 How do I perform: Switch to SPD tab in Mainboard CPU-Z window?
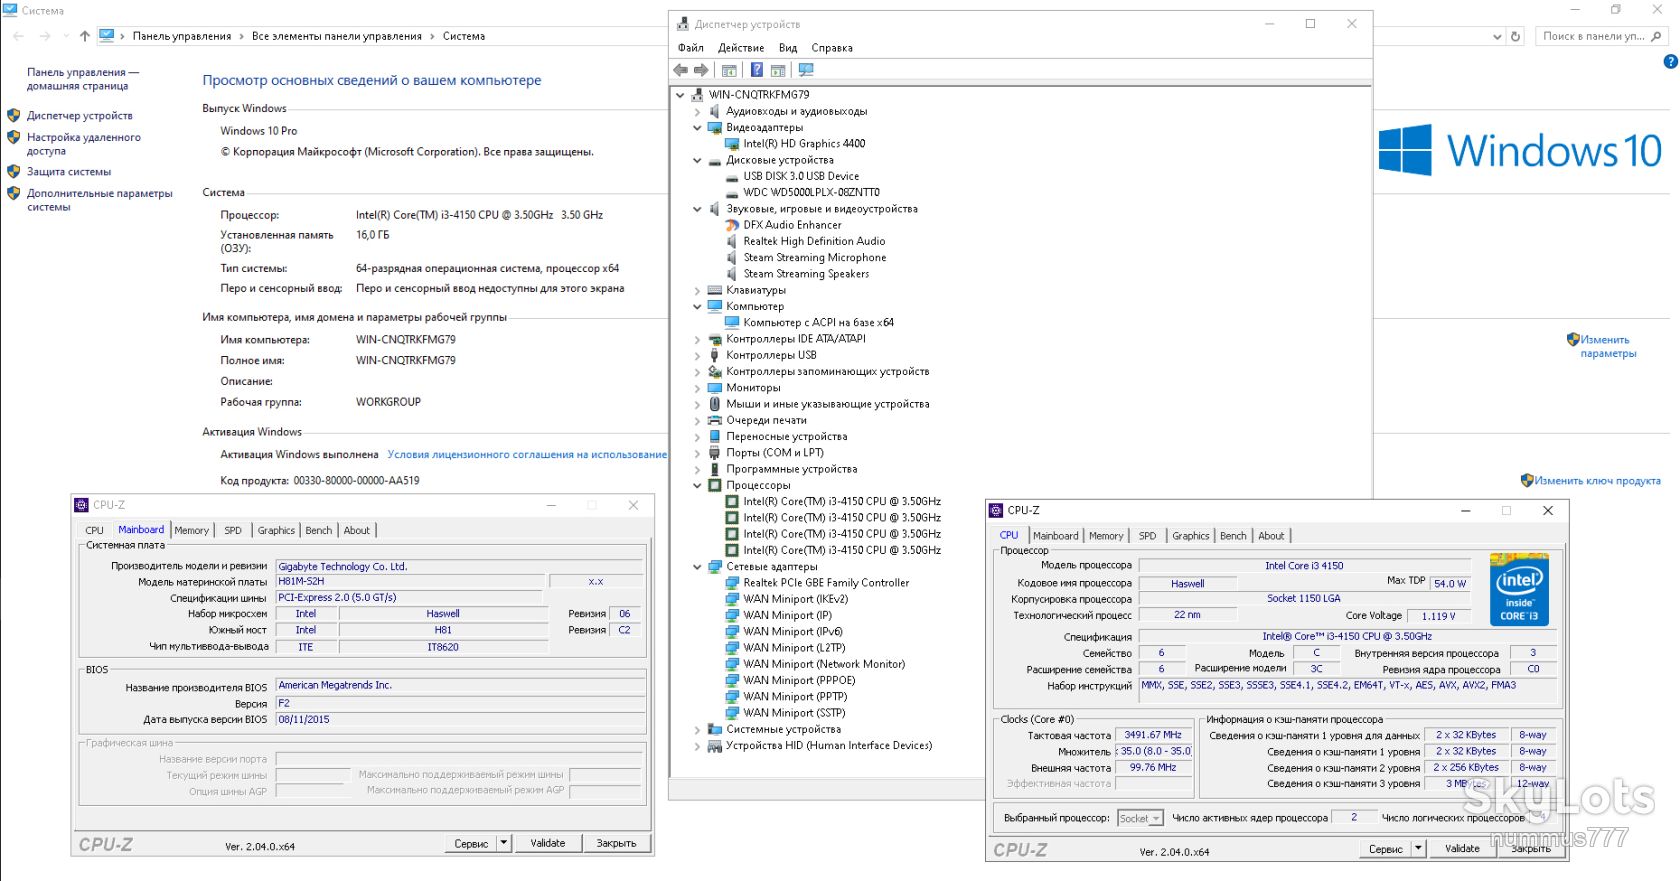tap(233, 531)
